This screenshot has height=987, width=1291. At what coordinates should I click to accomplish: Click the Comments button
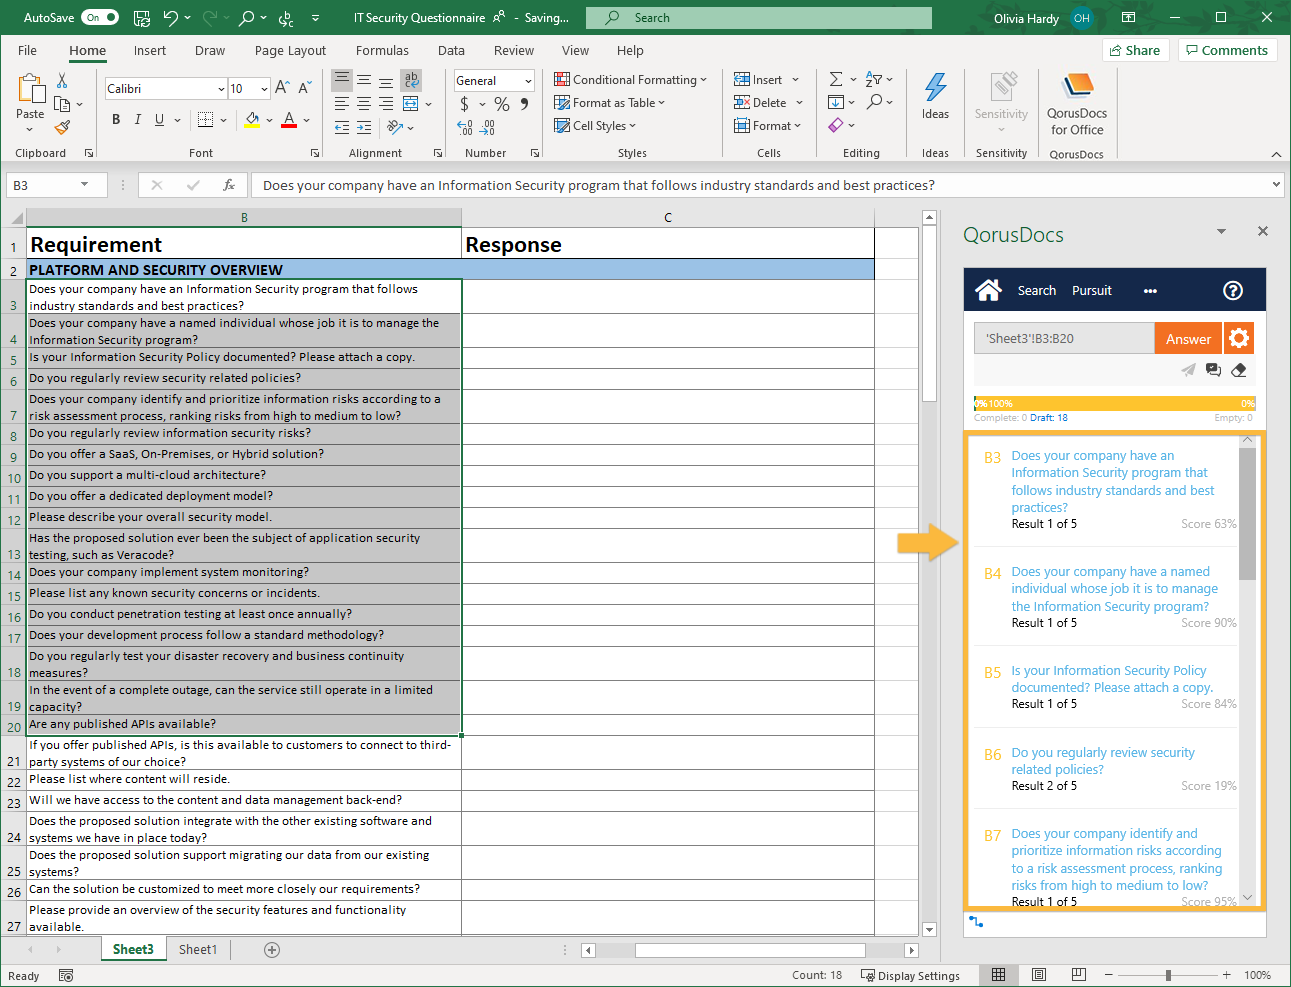(1226, 51)
